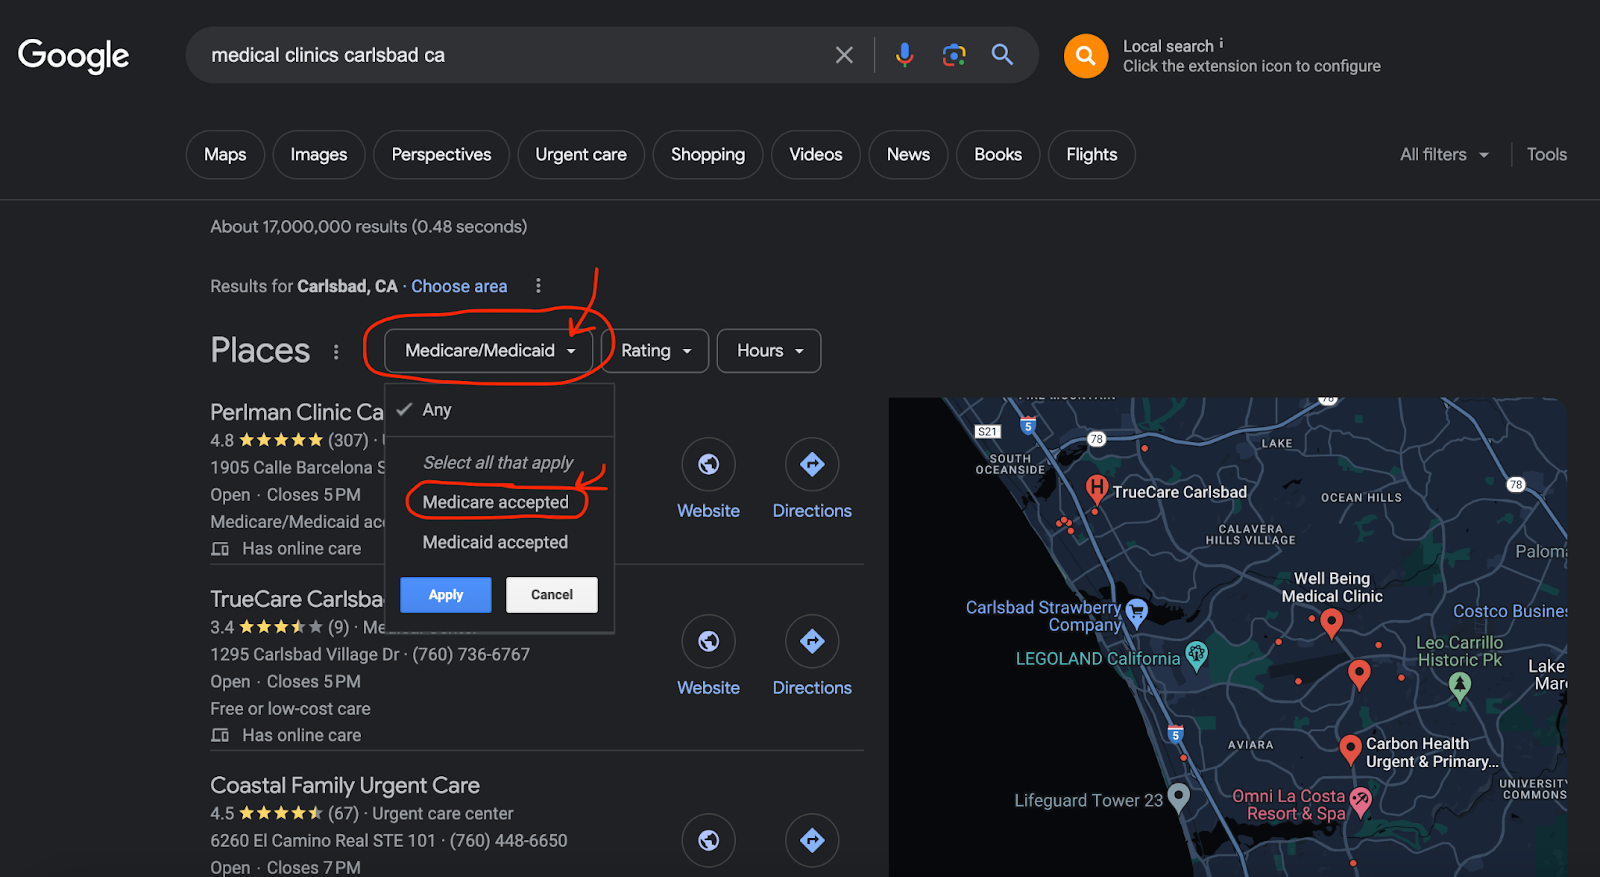This screenshot has width=1600, height=877.
Task: Click the Costco Business map label
Action: pos(1510,611)
